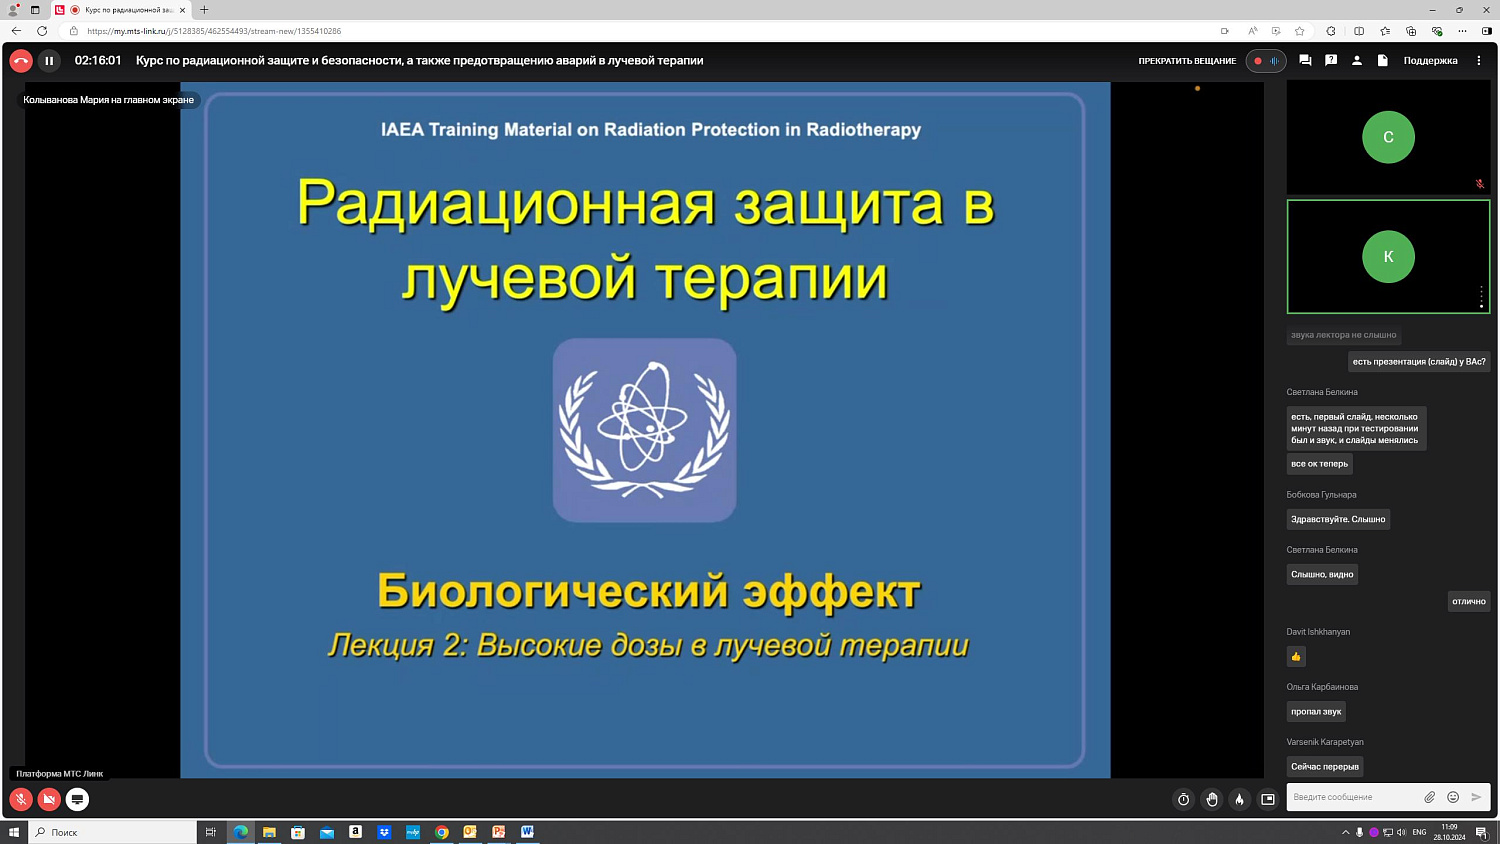Click the Поддержка support link

pos(1430,61)
